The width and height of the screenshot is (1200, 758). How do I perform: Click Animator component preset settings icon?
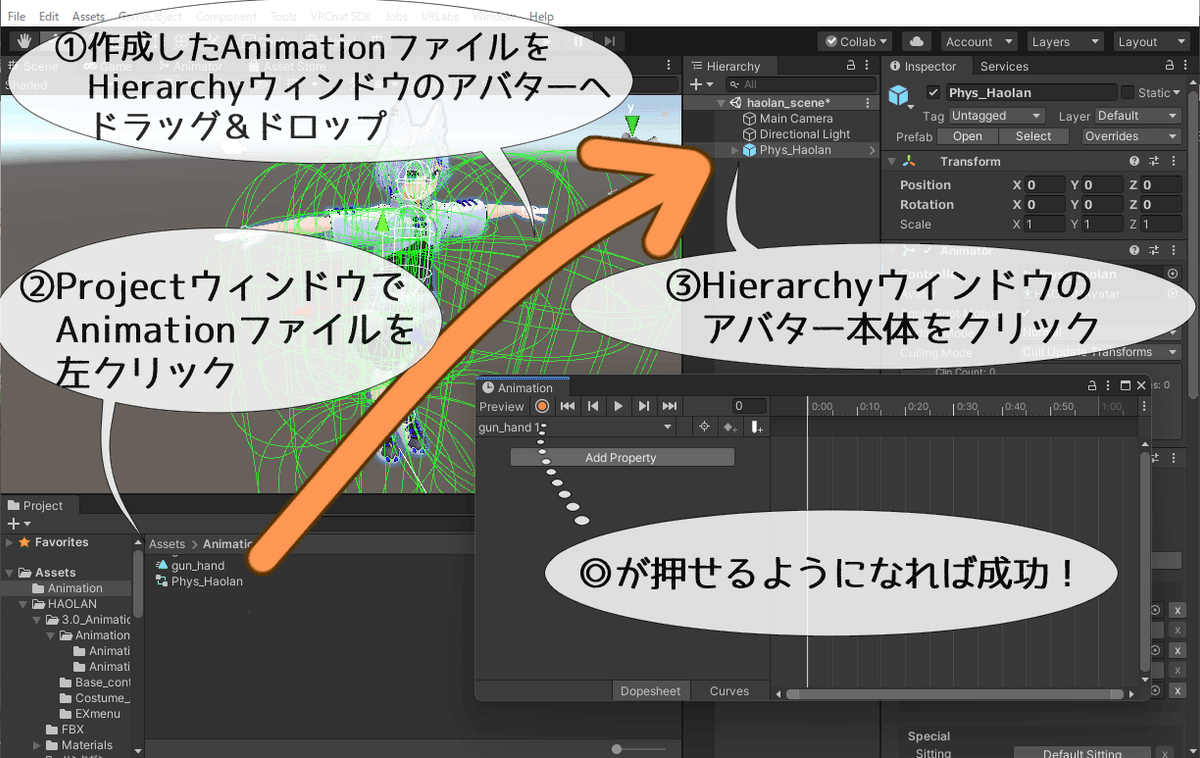1154,251
